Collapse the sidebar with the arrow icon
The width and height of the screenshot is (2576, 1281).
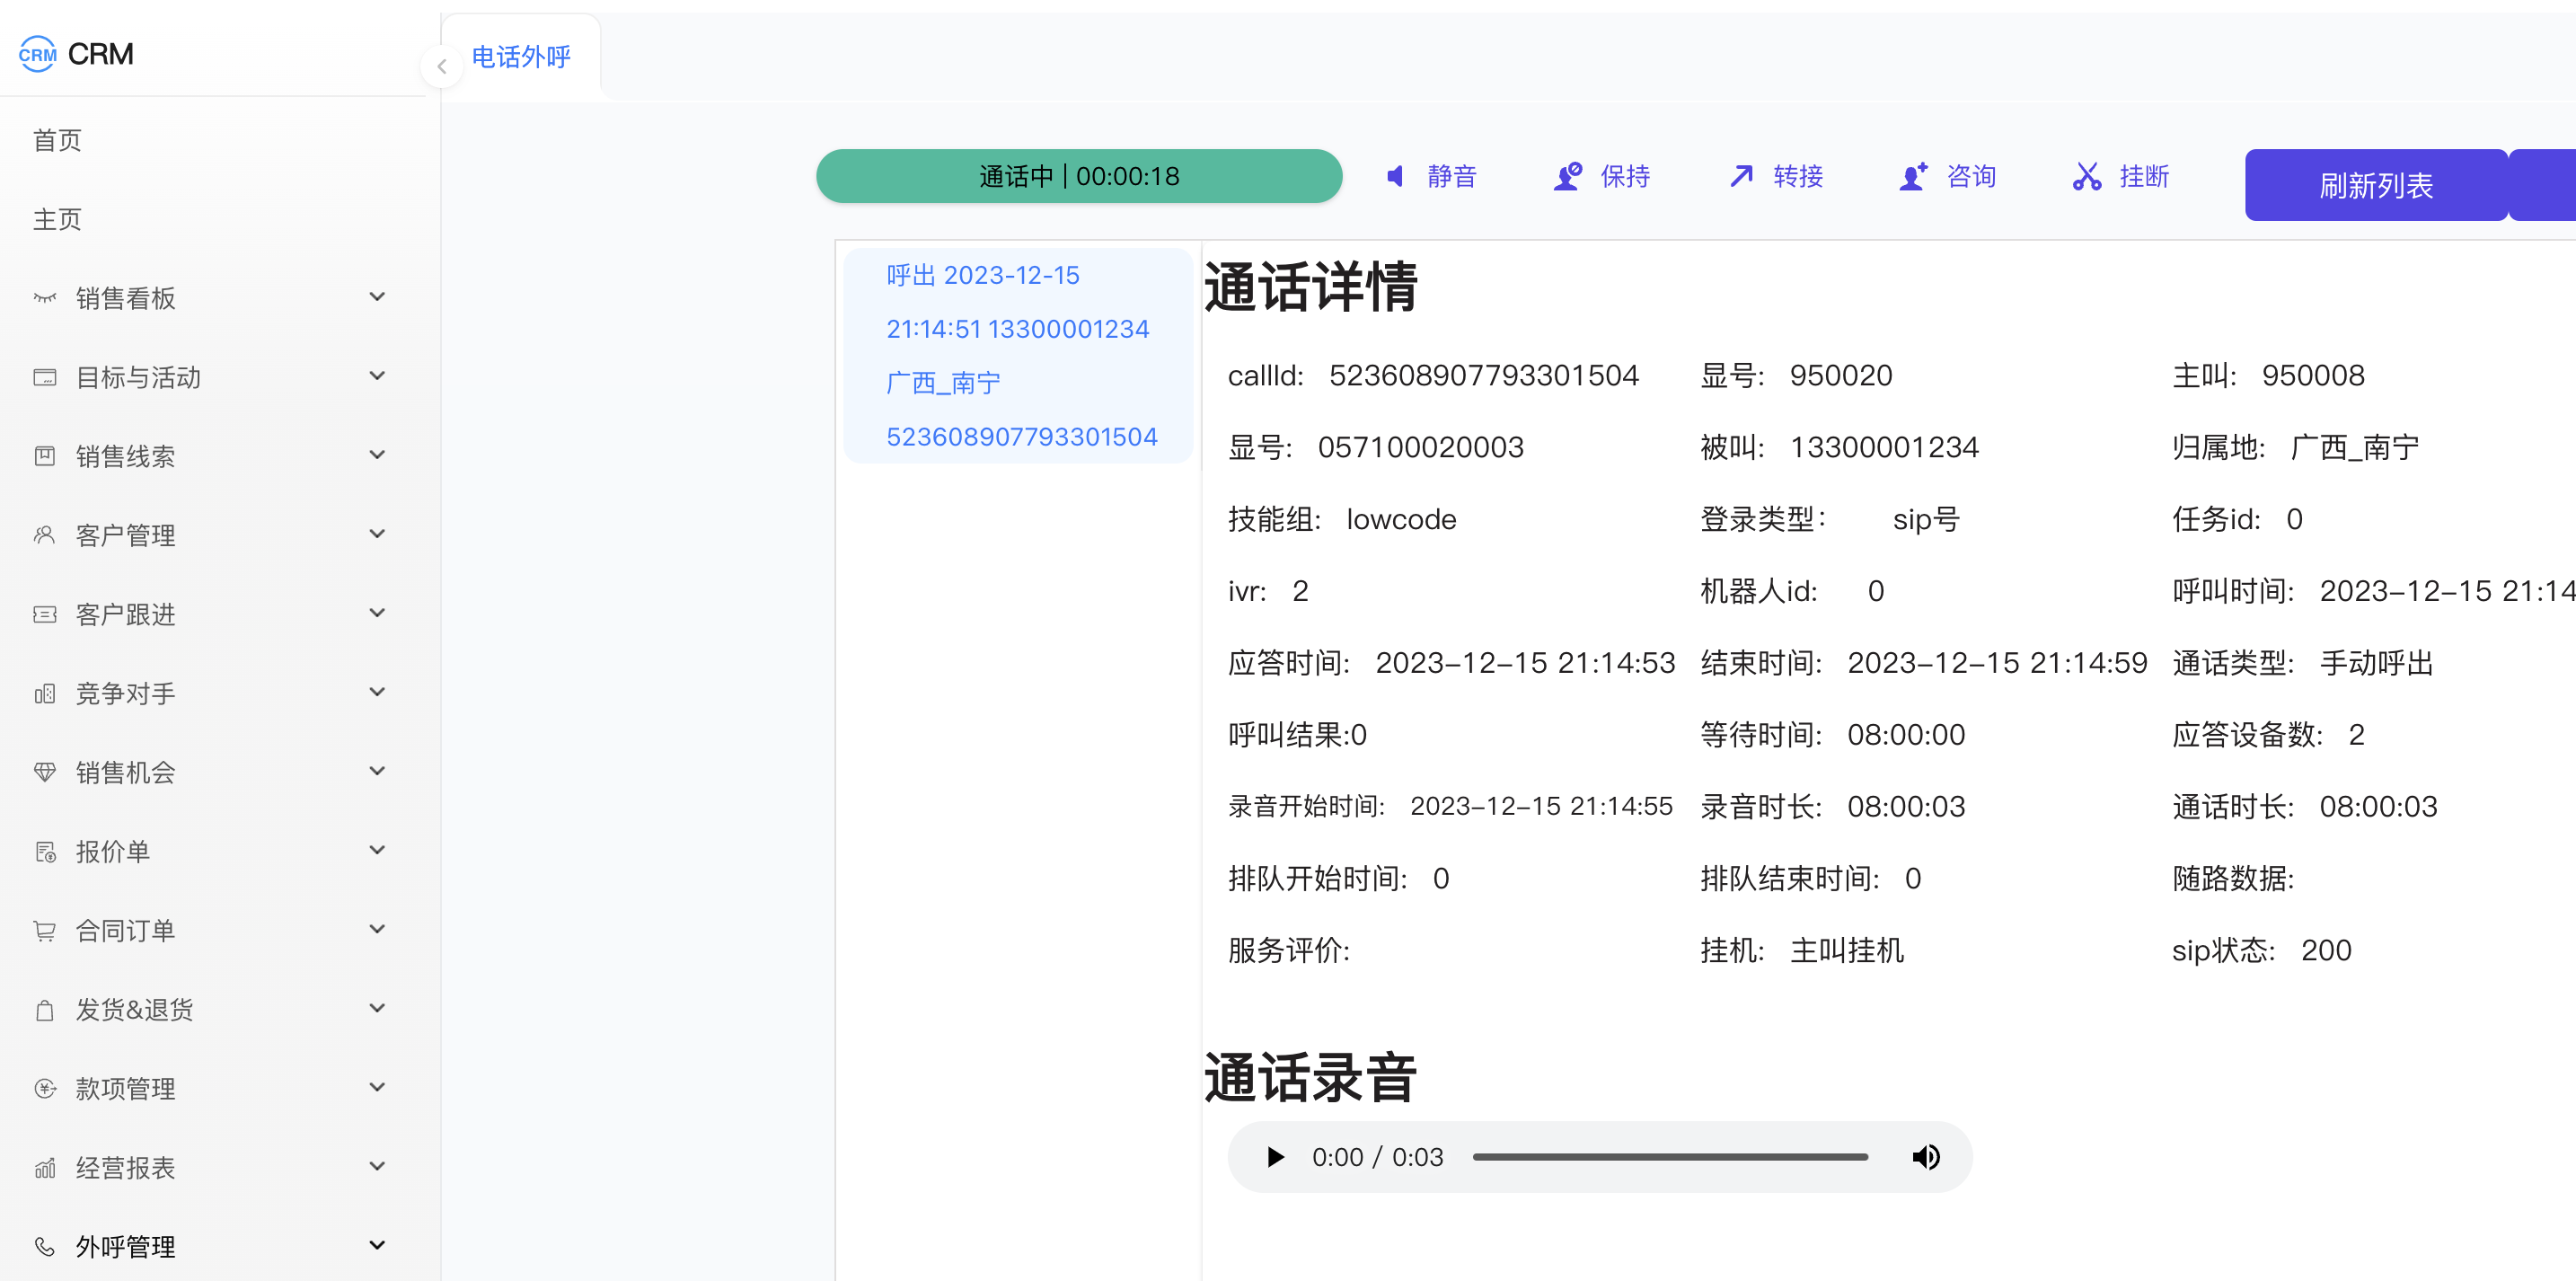(x=441, y=67)
